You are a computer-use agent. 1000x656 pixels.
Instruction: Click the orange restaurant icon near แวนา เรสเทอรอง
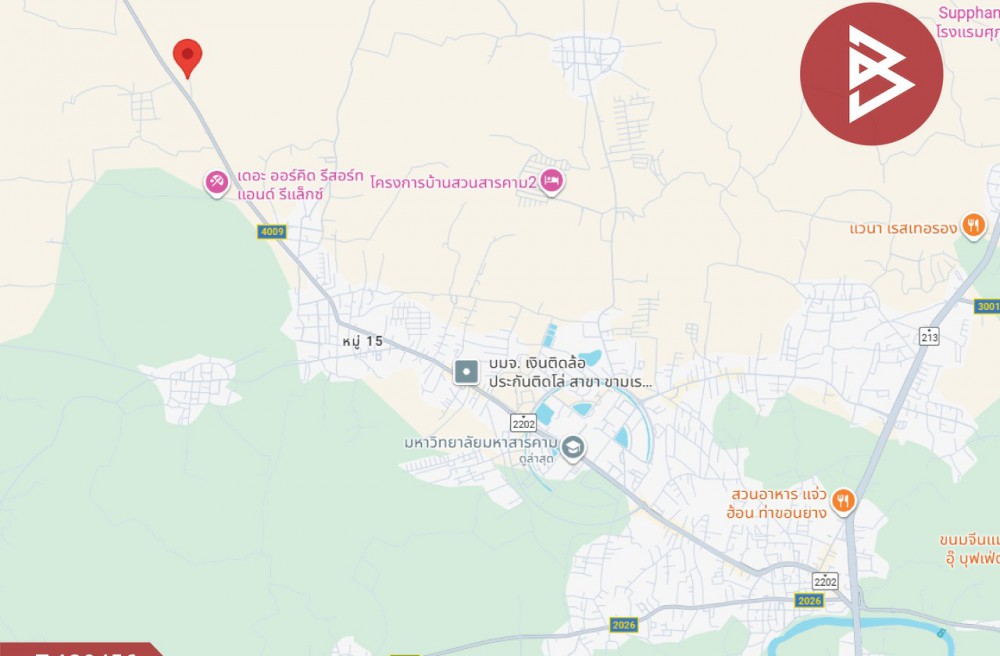pos(973,227)
